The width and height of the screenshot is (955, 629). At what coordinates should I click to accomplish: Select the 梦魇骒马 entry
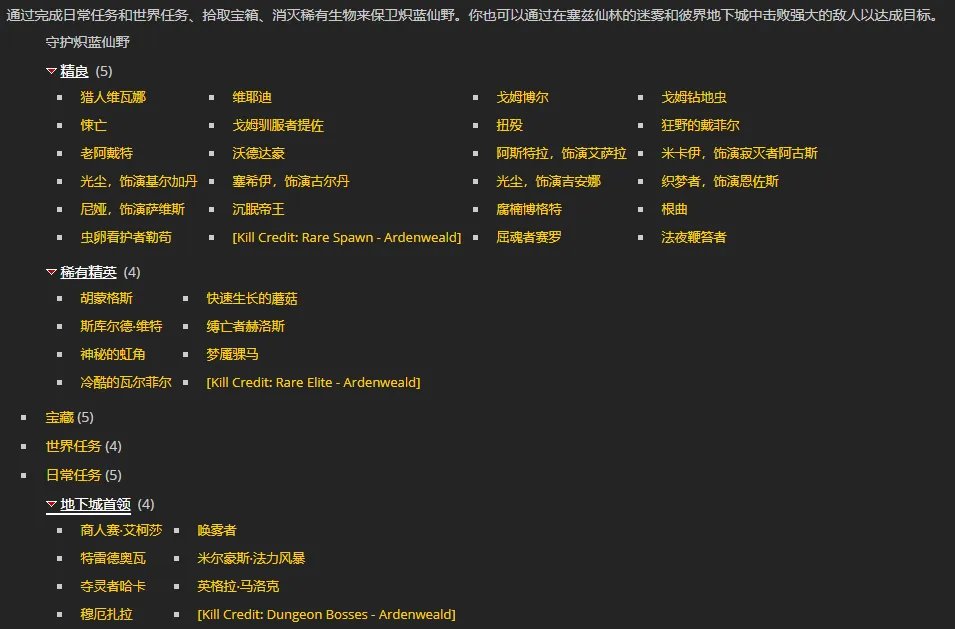pyautogui.click(x=231, y=354)
